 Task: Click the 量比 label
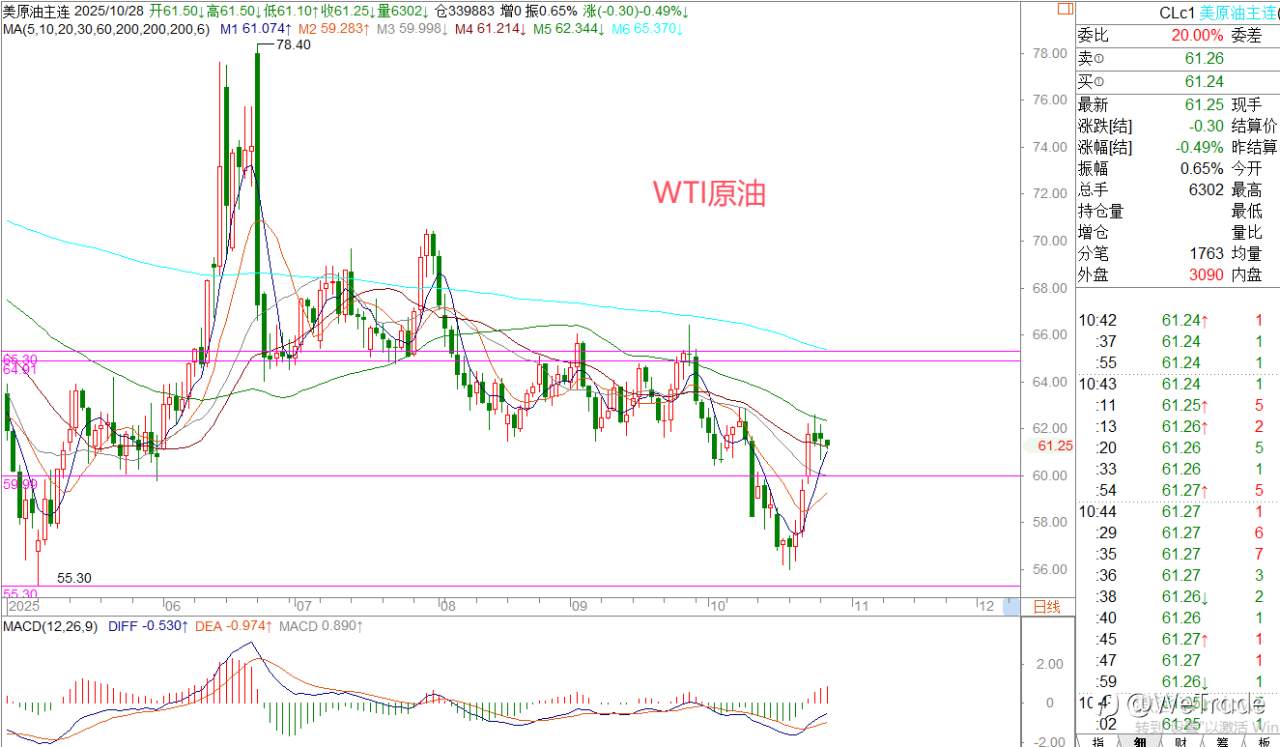pos(1247,232)
